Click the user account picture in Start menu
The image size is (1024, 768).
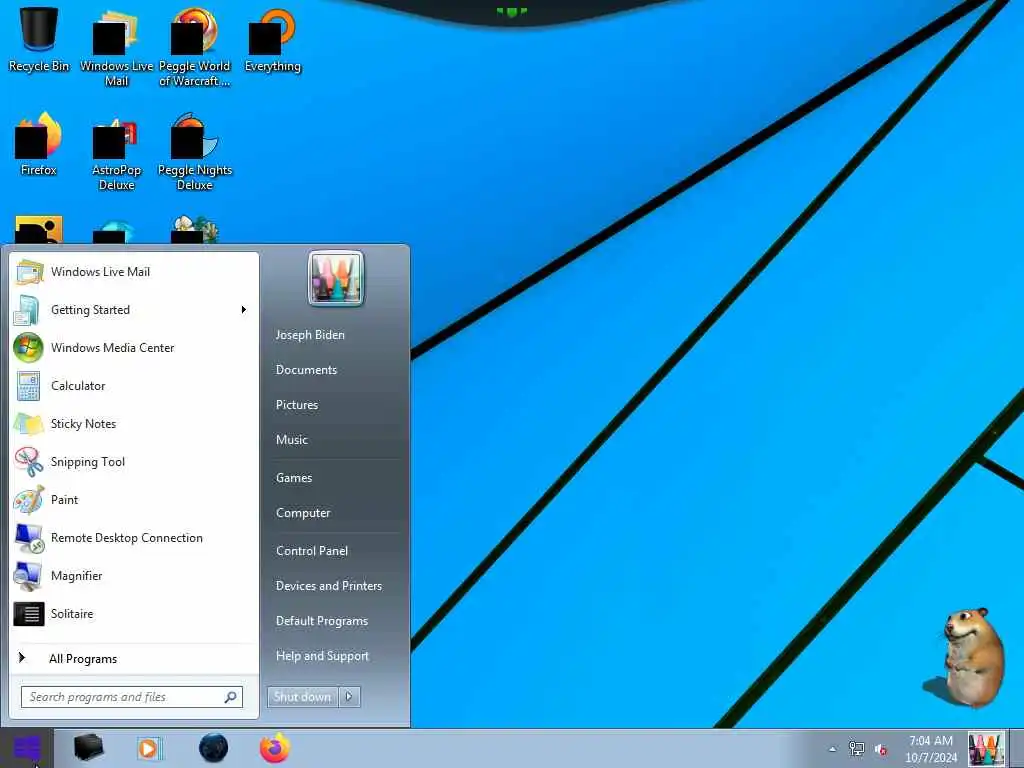336,278
